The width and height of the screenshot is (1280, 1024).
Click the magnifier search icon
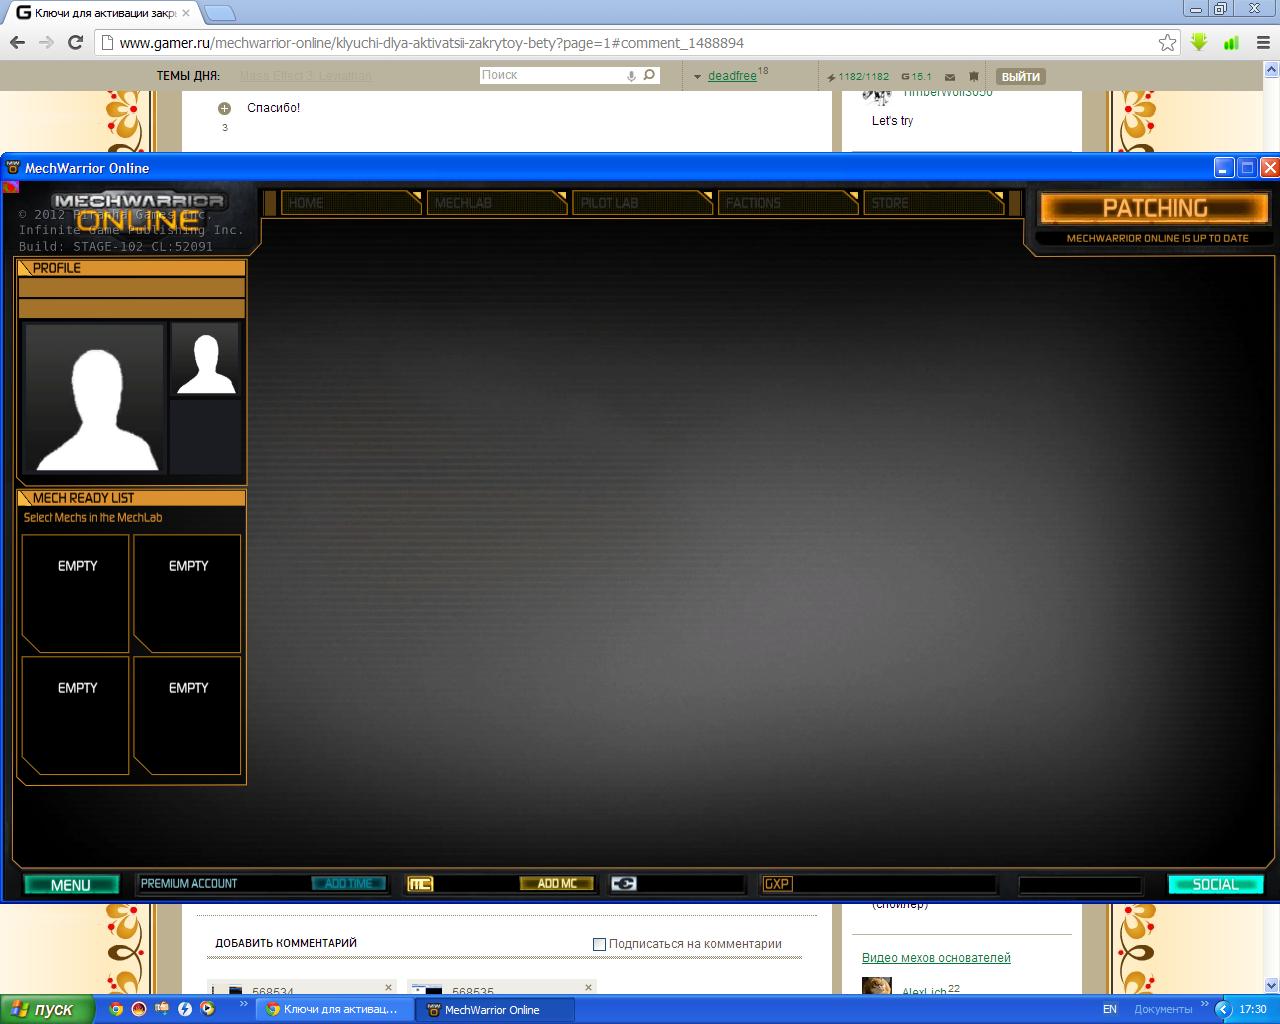649,75
